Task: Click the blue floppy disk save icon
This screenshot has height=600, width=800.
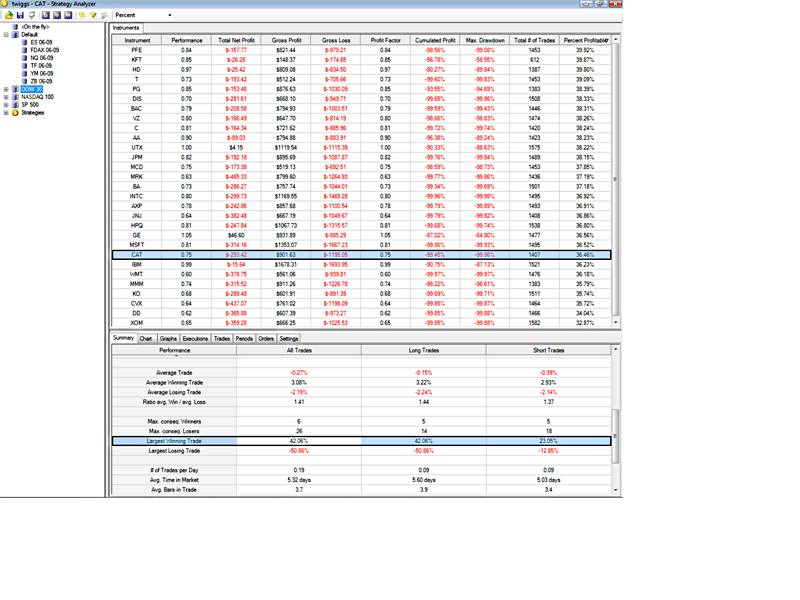Action: [20, 15]
